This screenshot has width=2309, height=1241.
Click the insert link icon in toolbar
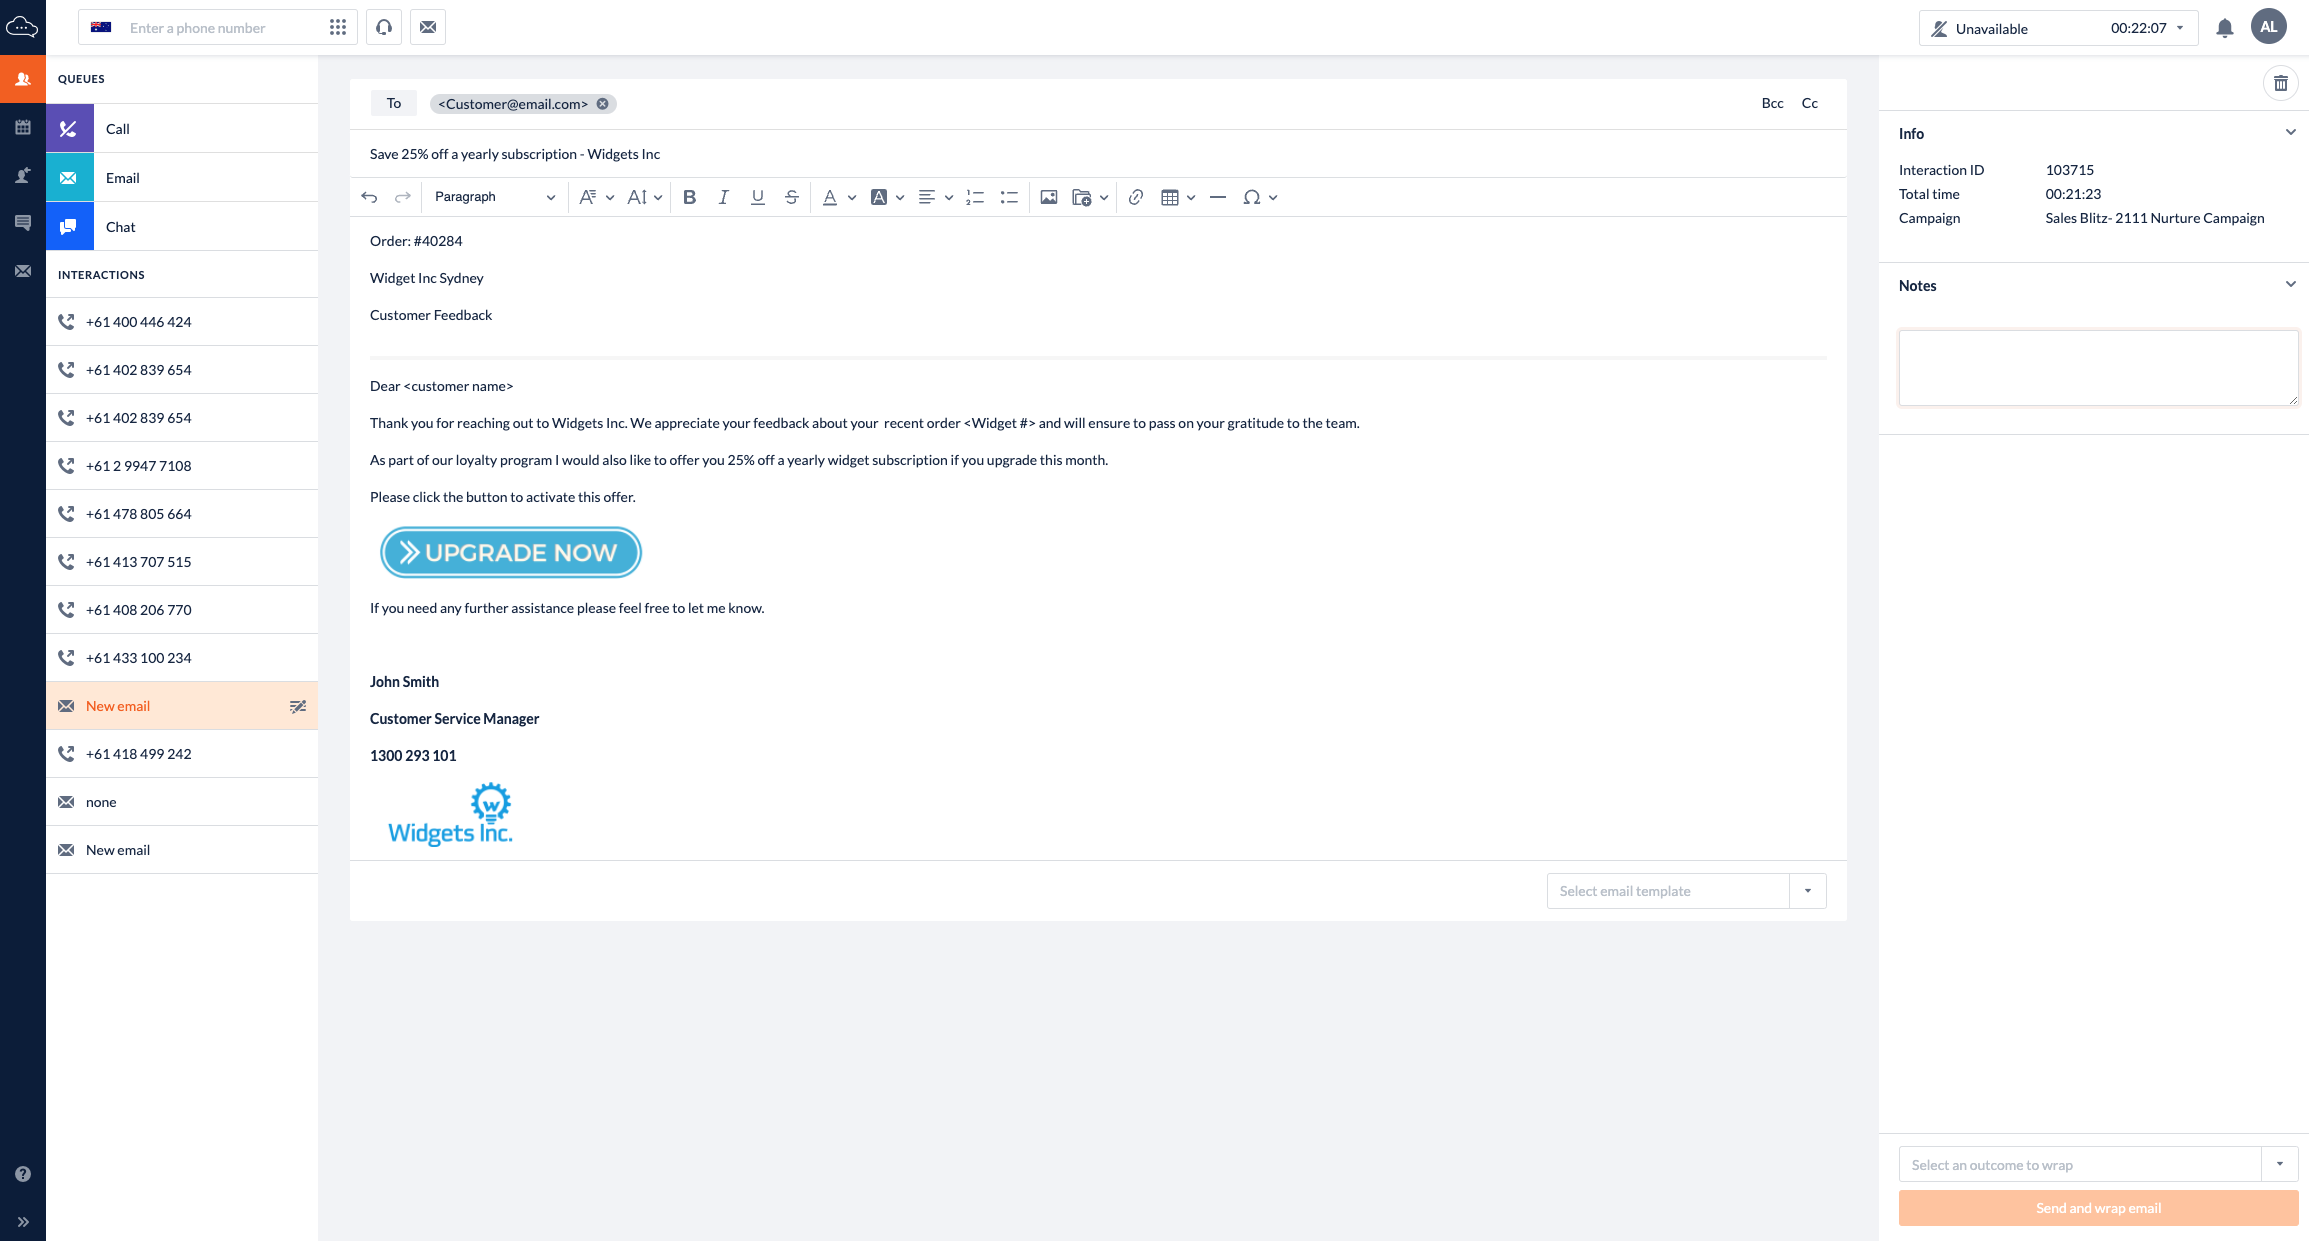point(1135,197)
